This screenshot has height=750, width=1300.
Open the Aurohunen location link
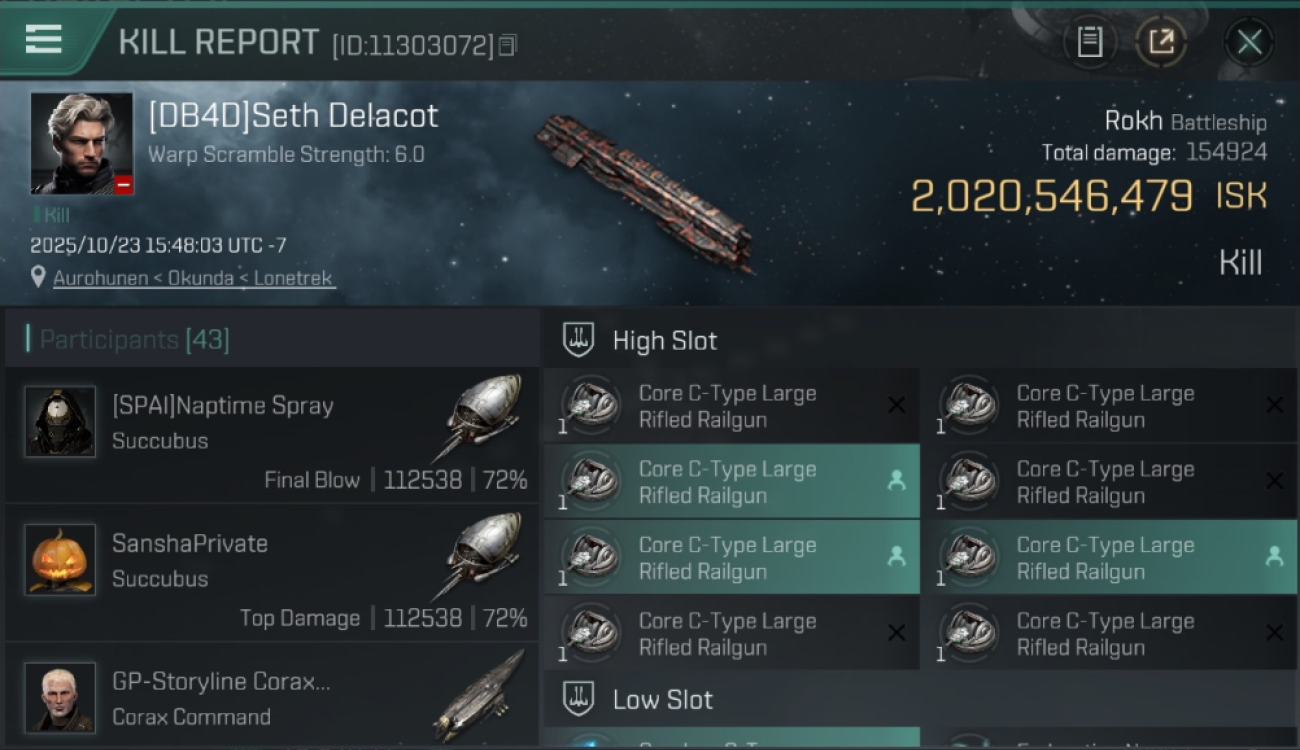[x=193, y=278]
